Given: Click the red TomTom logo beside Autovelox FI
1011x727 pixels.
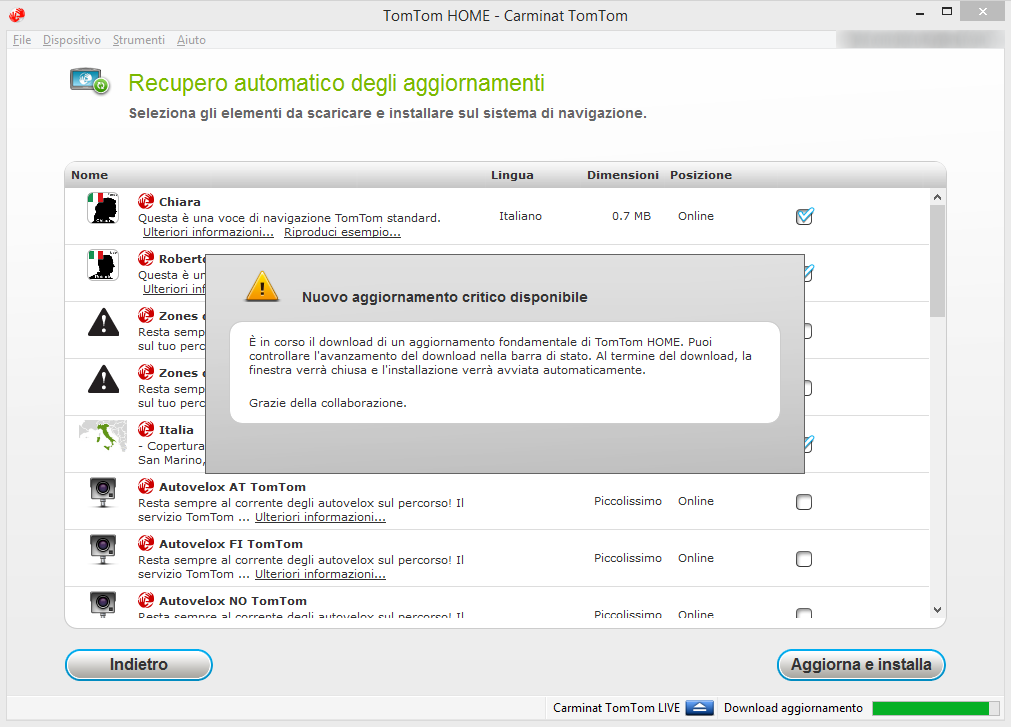Looking at the screenshot, I should point(146,543).
